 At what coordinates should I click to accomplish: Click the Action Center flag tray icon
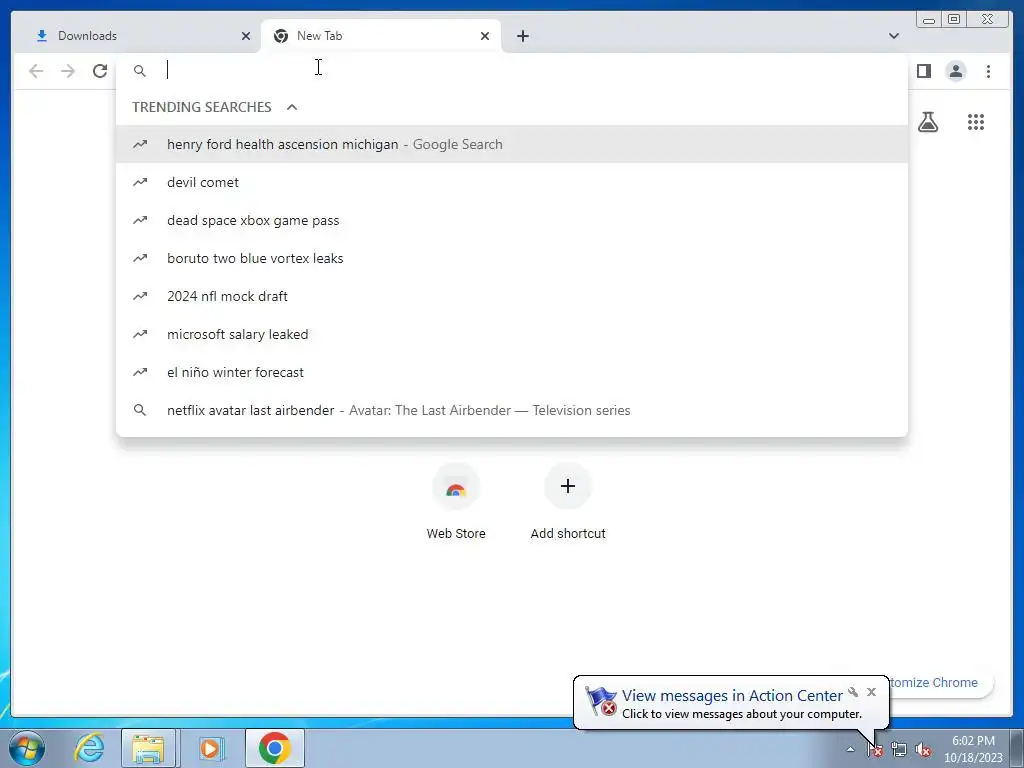875,750
